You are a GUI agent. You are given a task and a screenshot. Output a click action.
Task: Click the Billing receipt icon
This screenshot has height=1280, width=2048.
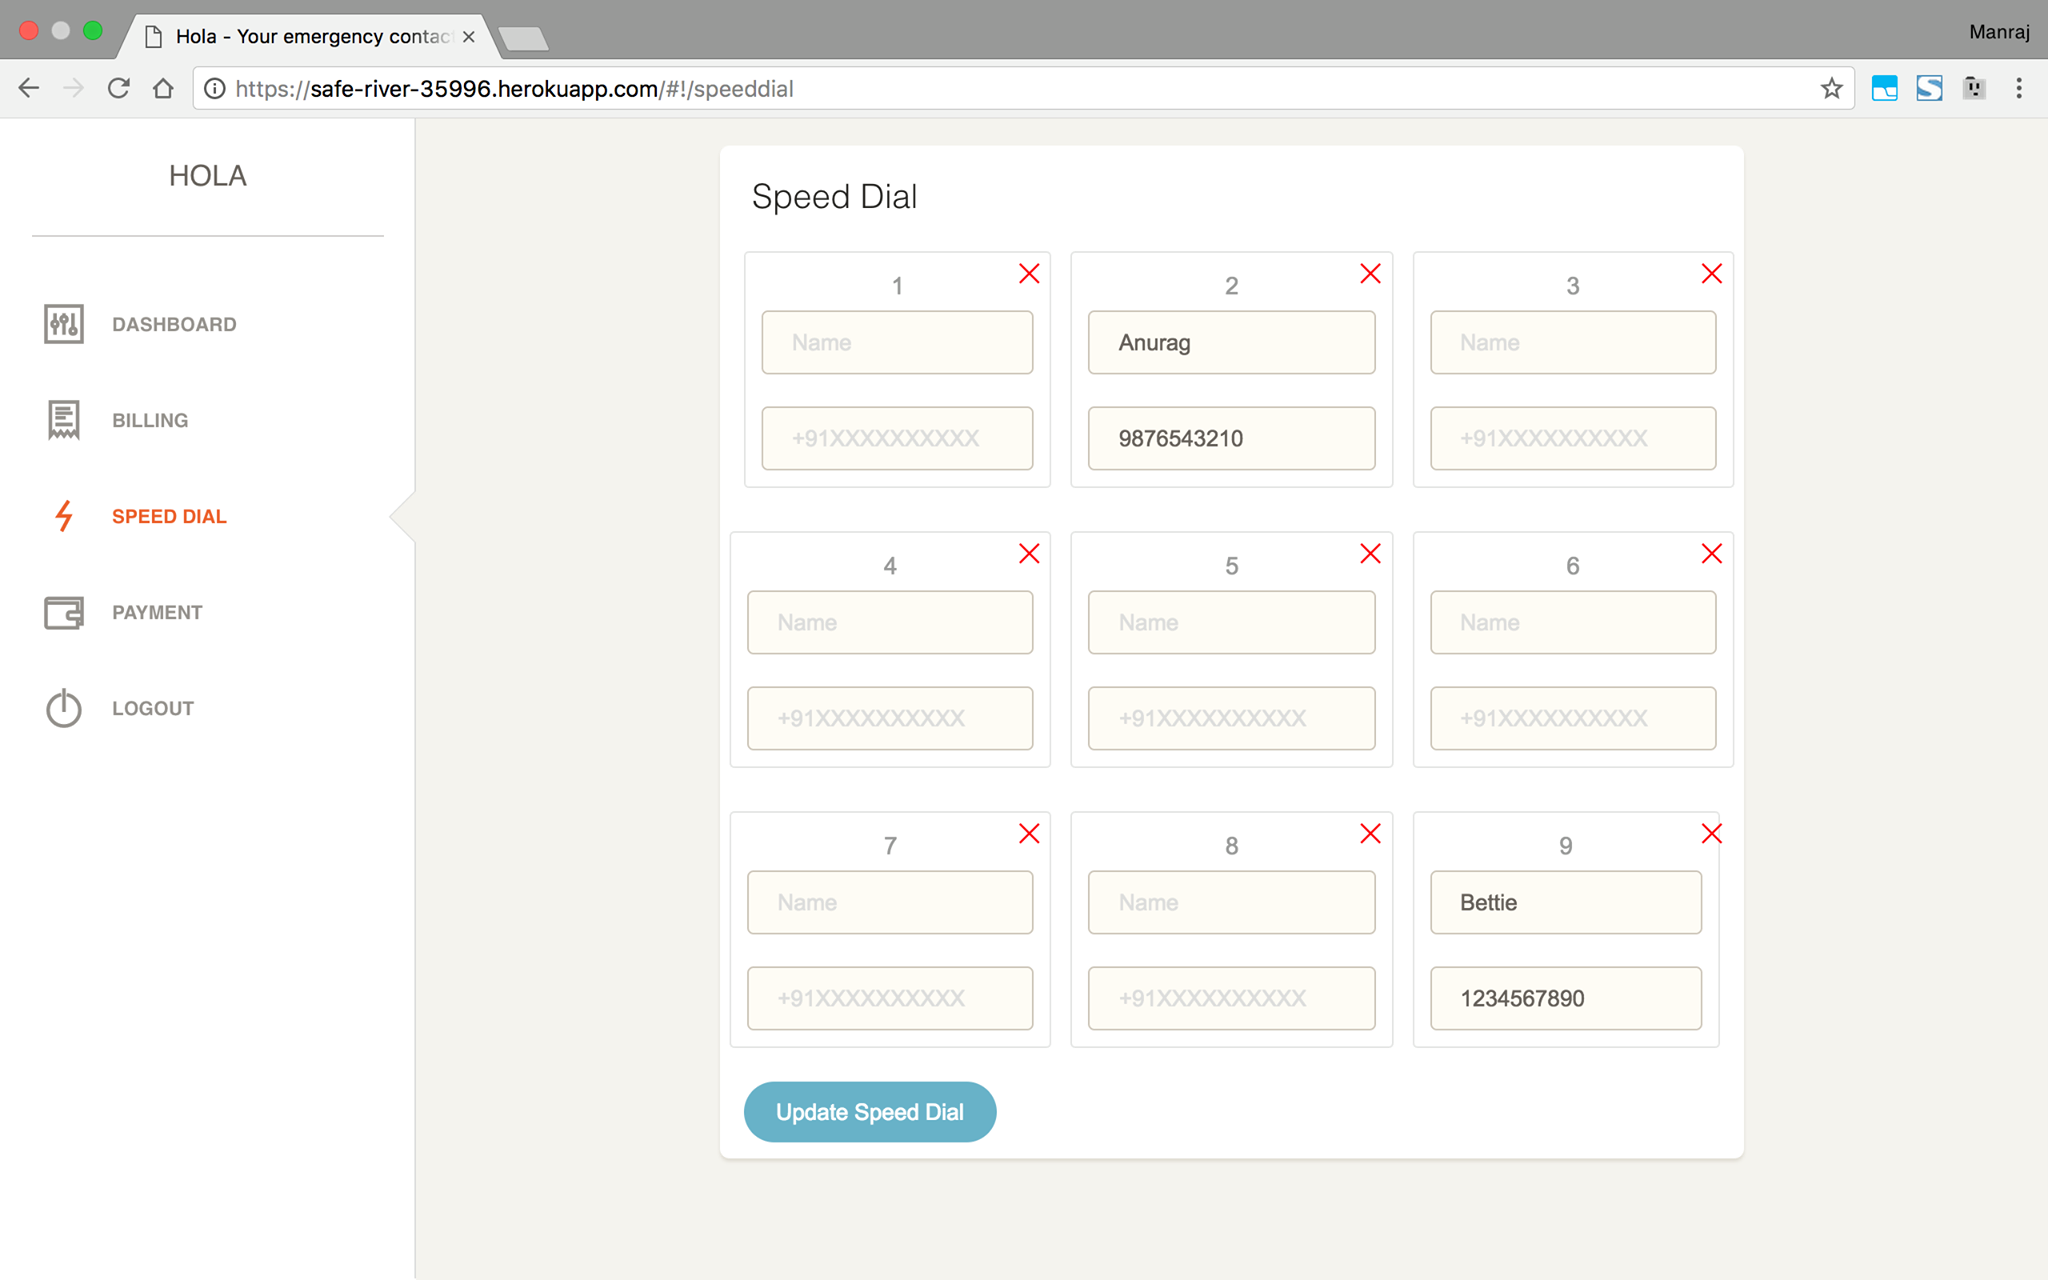point(63,420)
